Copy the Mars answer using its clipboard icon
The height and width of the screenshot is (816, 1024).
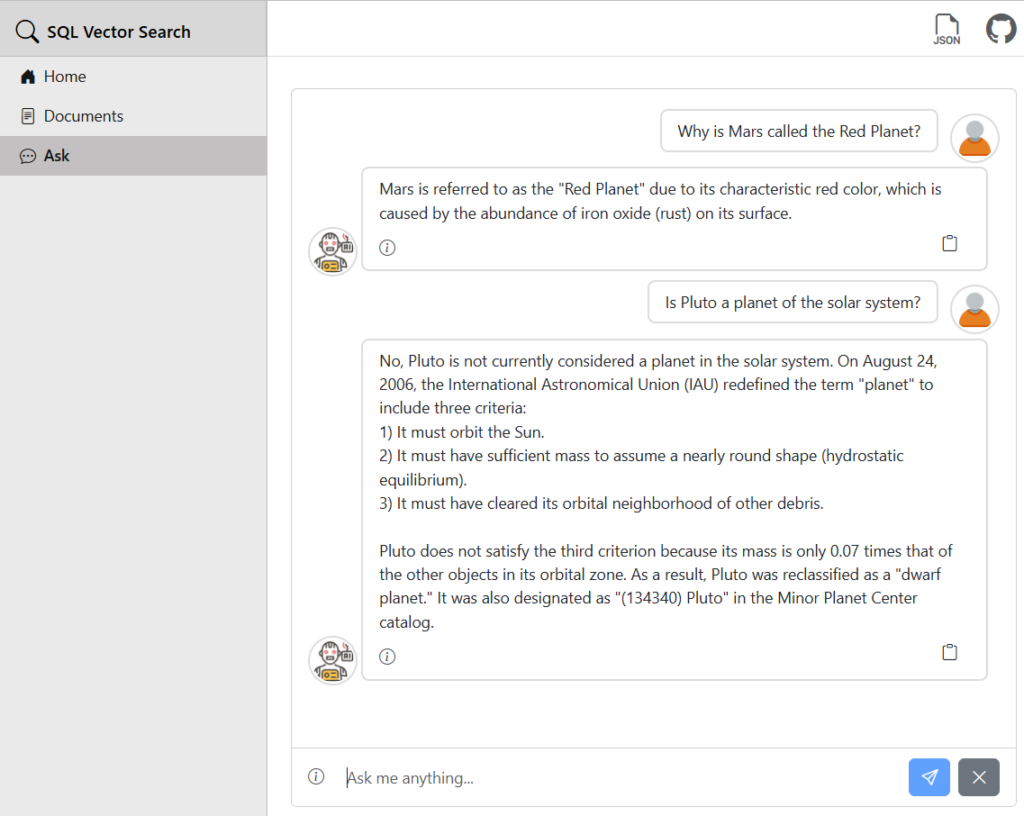click(949, 242)
